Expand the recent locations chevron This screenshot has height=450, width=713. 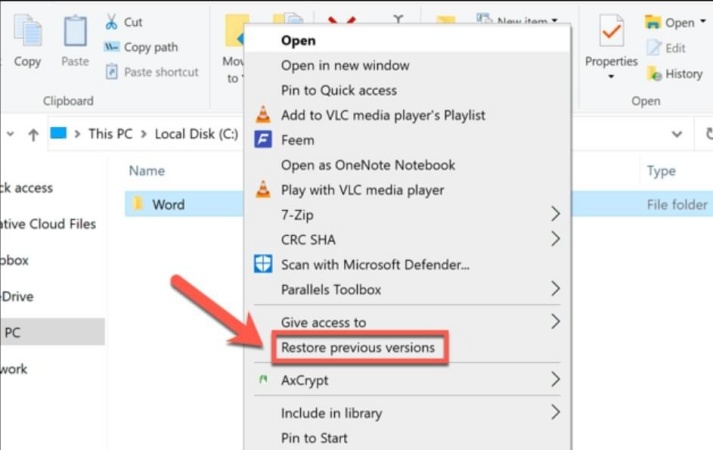[x=10, y=134]
